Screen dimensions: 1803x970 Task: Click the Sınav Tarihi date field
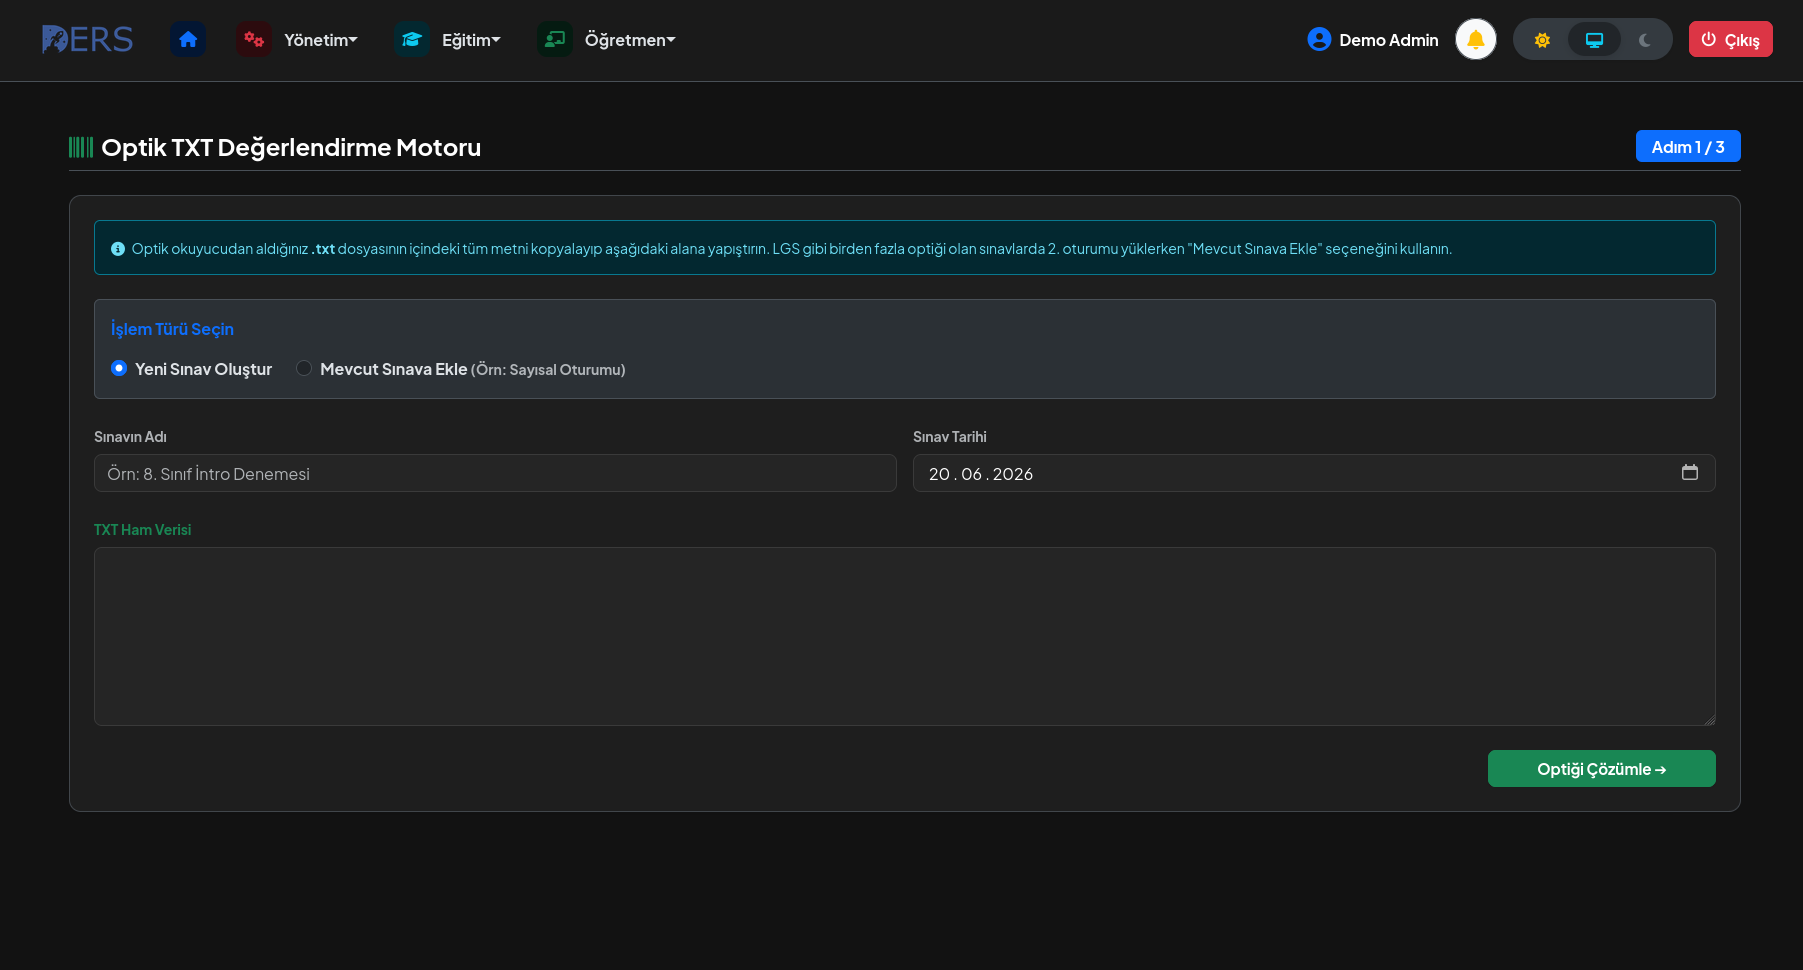click(x=1314, y=473)
